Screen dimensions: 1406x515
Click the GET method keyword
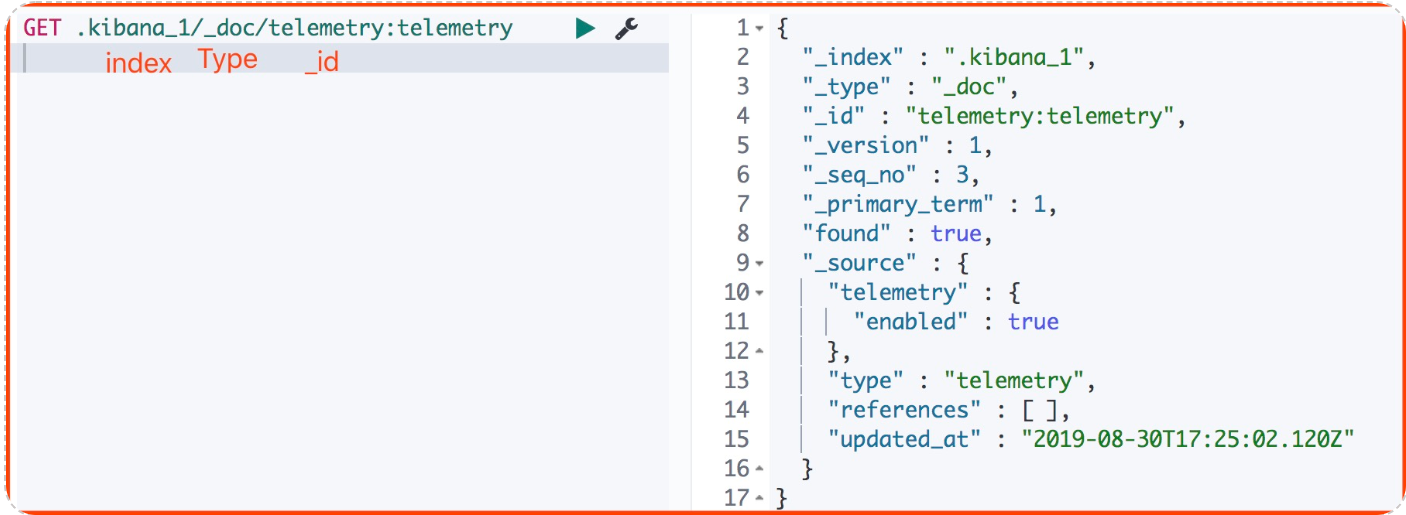click(42, 28)
